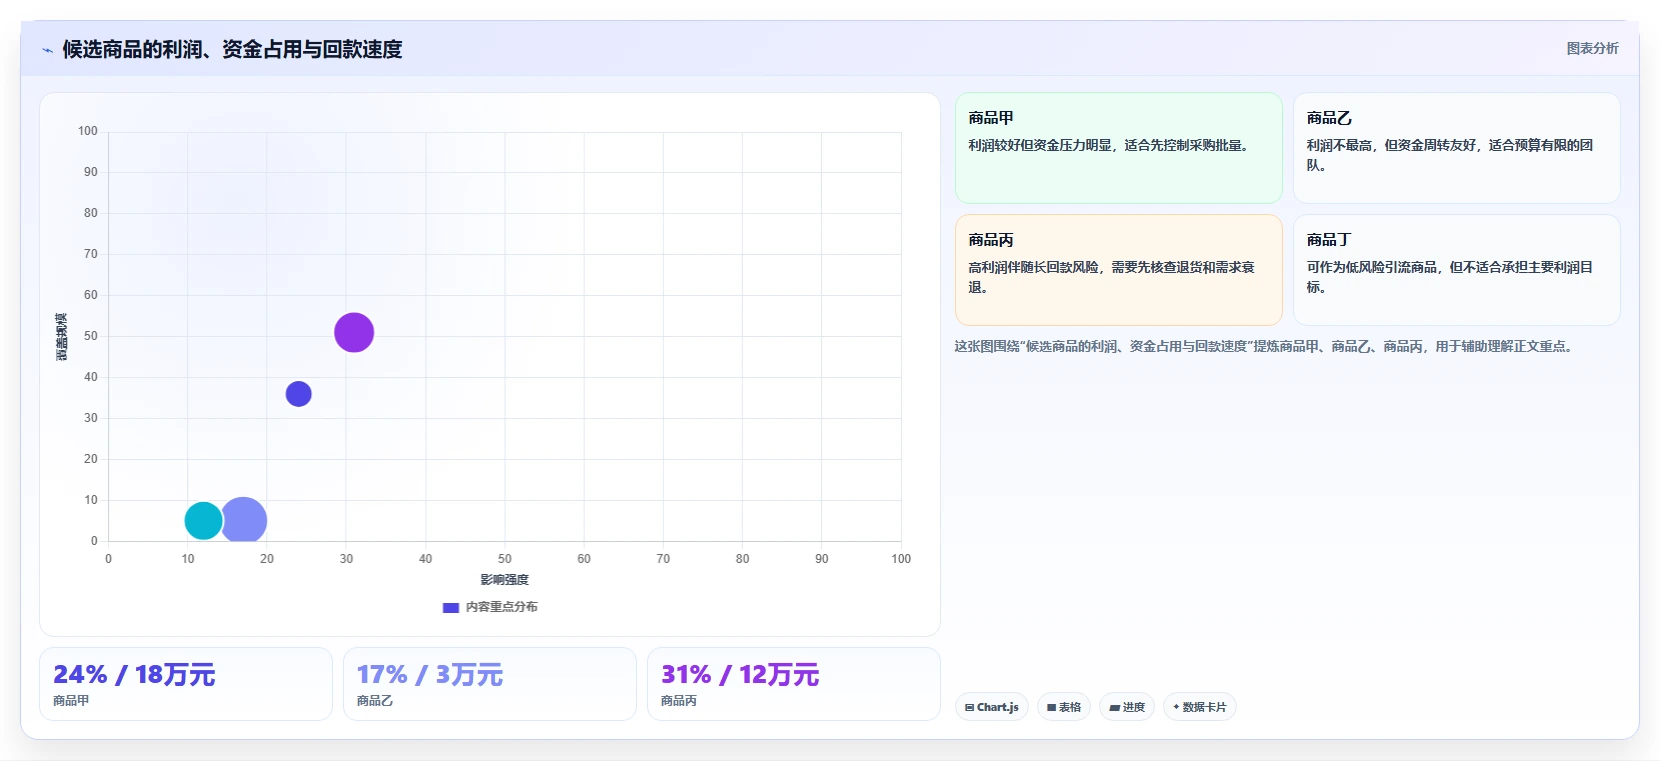Viewport: 1660px width, 761px height.
Task: Toggle the 内容重点分布 legend color box
Action: point(451,607)
